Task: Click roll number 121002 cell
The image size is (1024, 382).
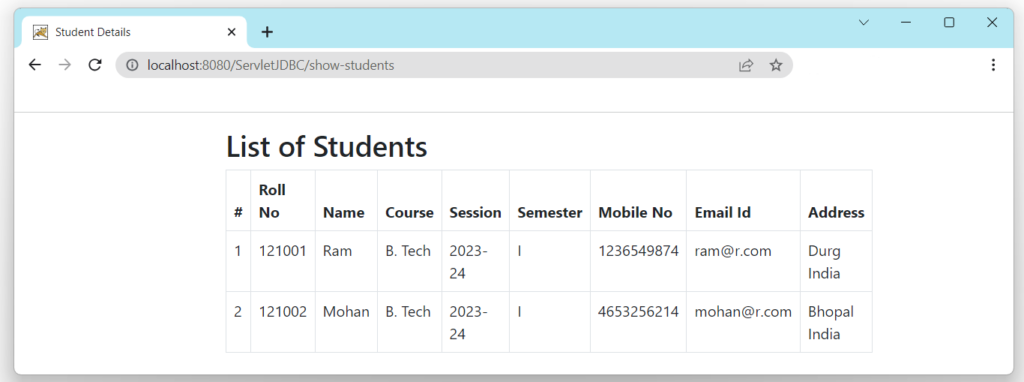Action: (283, 322)
